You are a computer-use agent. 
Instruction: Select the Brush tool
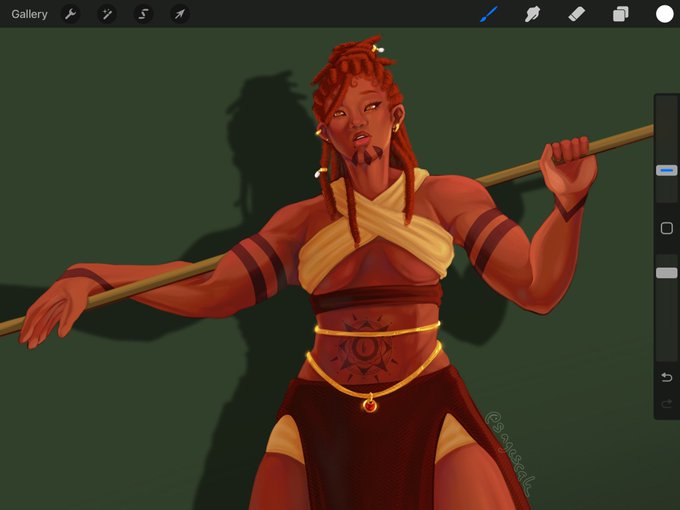[x=489, y=14]
